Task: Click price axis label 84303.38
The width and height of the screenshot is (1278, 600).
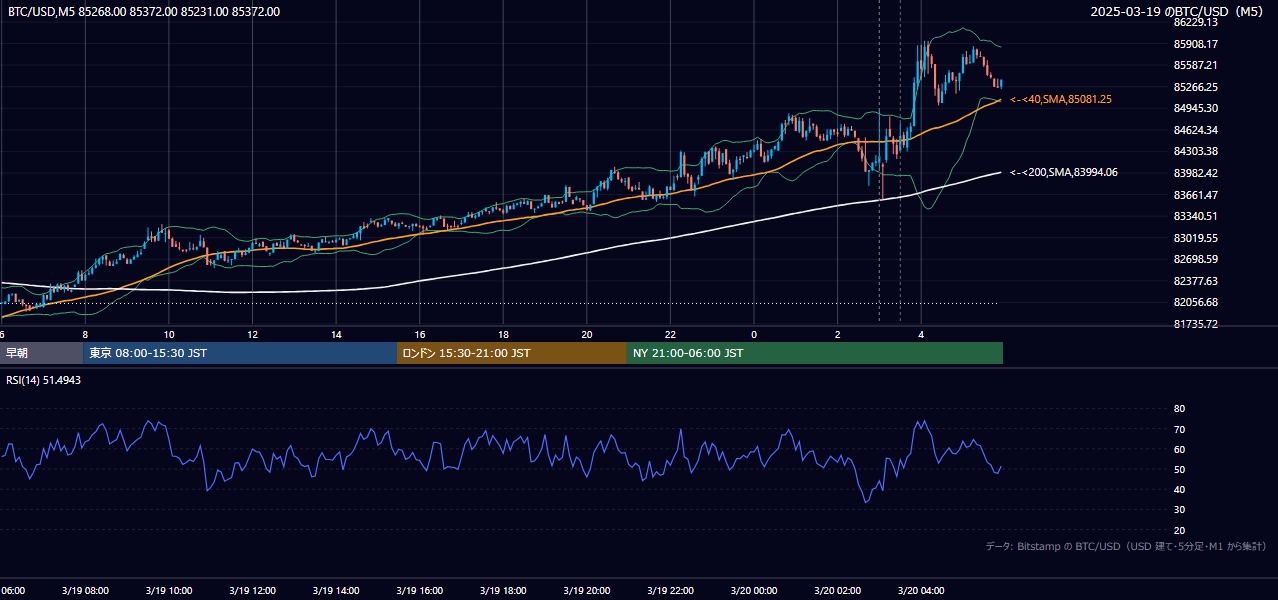Action: point(1196,151)
